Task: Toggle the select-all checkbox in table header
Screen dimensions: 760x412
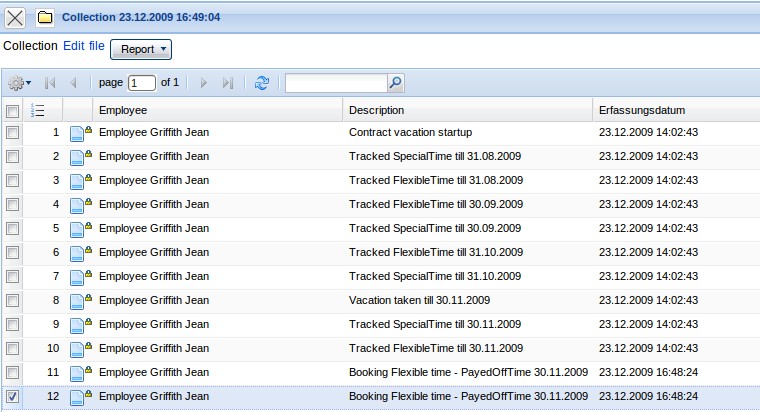Action: click(x=12, y=110)
